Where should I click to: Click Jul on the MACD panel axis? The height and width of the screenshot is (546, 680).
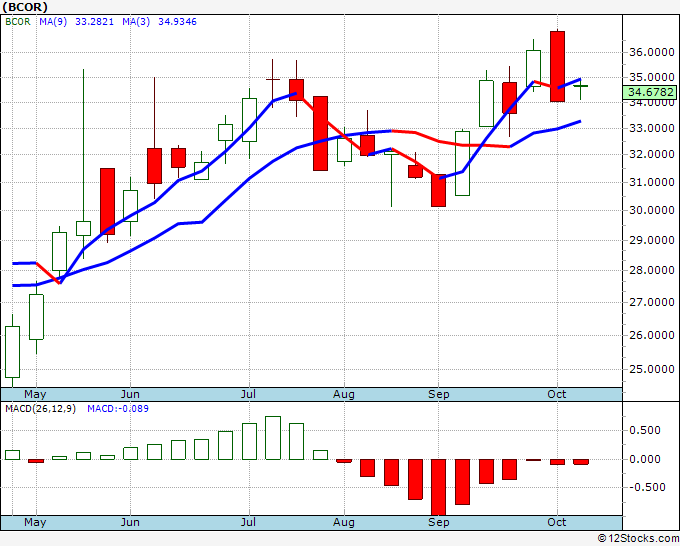pyautogui.click(x=248, y=522)
